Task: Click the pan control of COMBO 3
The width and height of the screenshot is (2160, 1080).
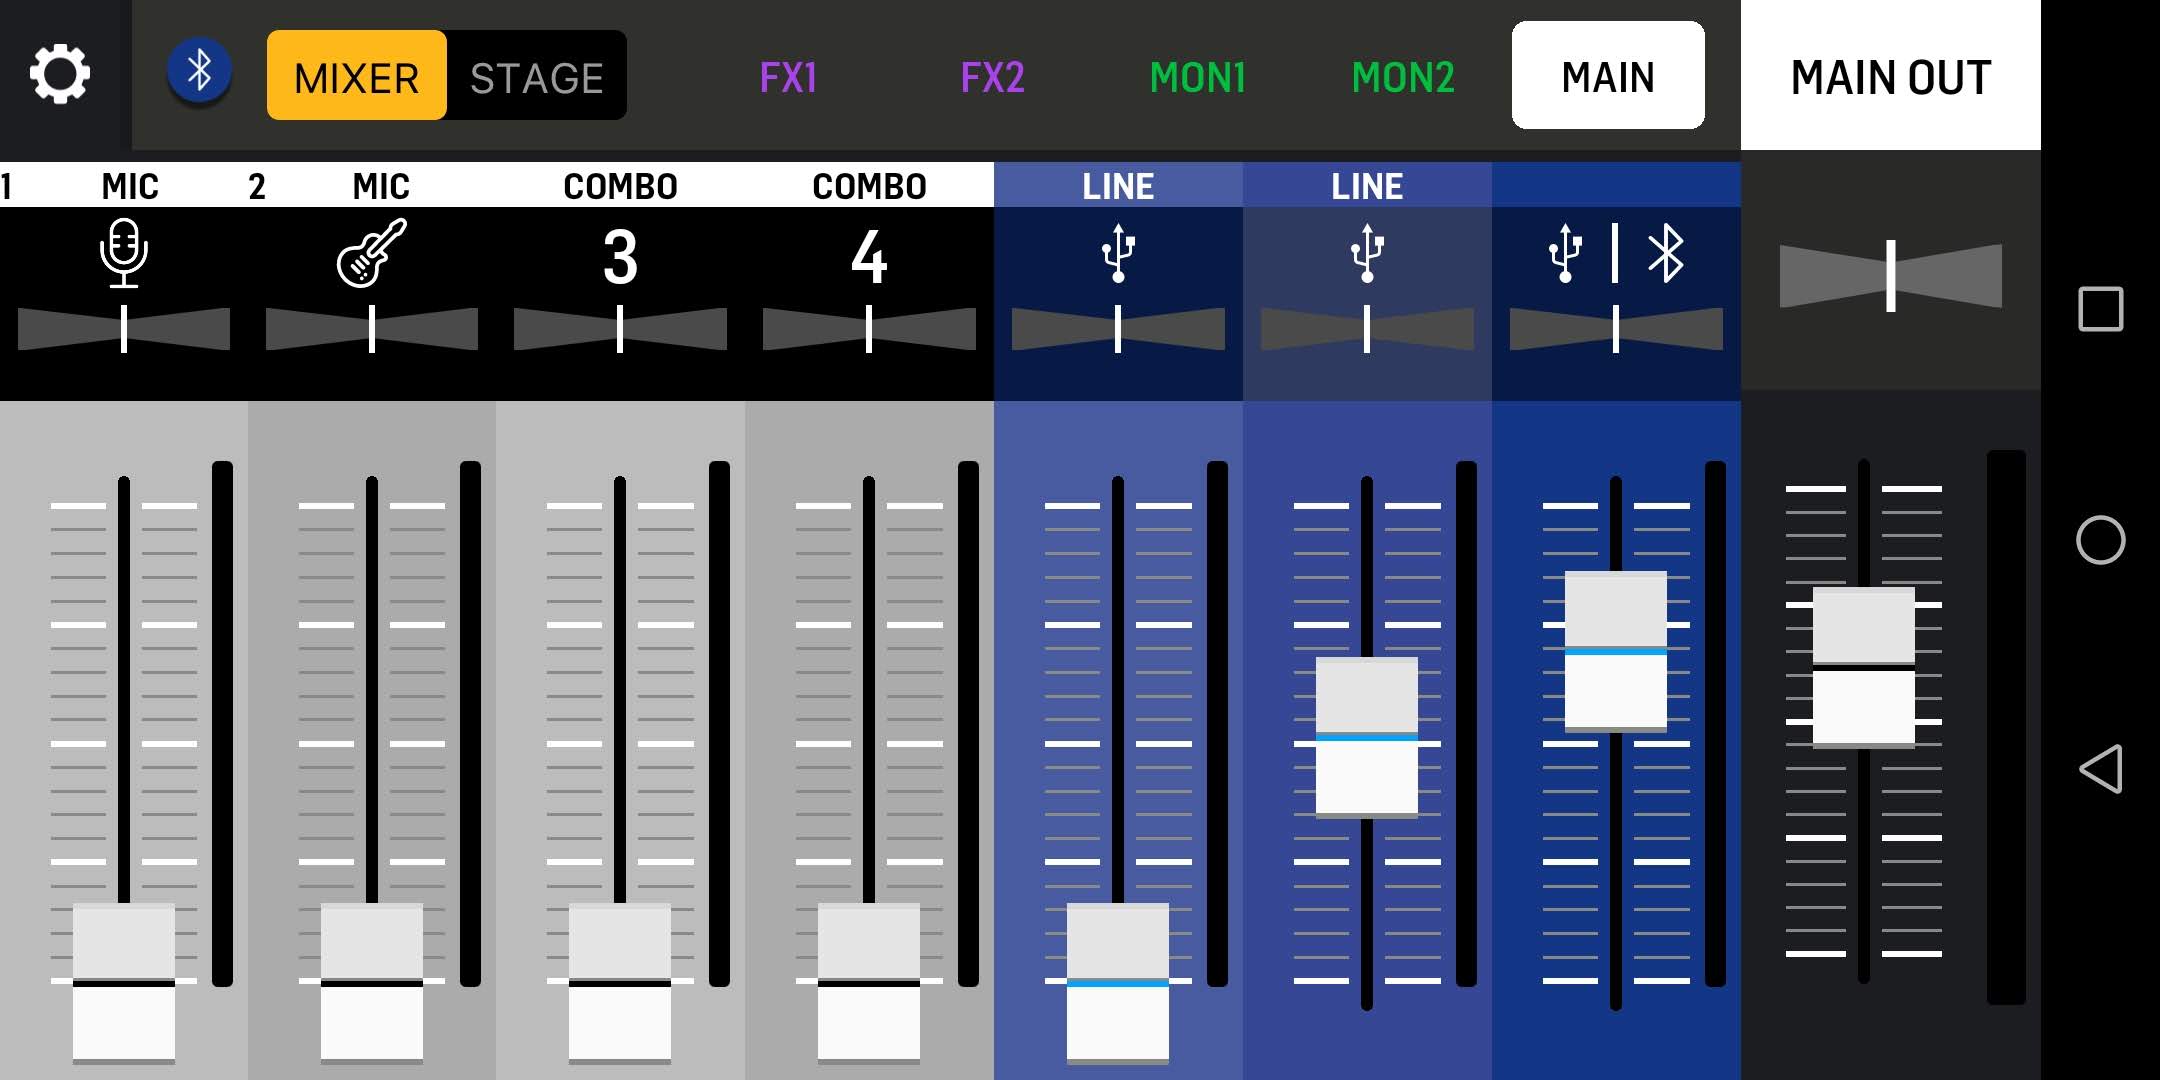Action: coord(620,329)
